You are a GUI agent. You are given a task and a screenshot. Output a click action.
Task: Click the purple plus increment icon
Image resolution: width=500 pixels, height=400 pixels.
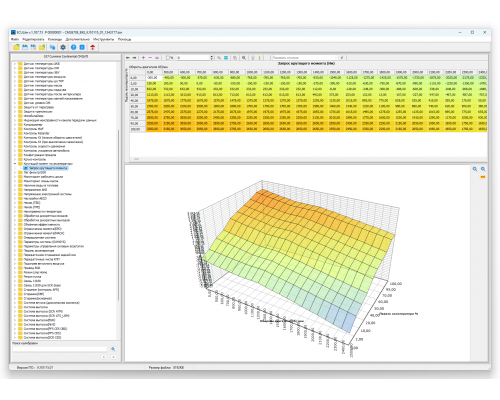[x=143, y=58]
